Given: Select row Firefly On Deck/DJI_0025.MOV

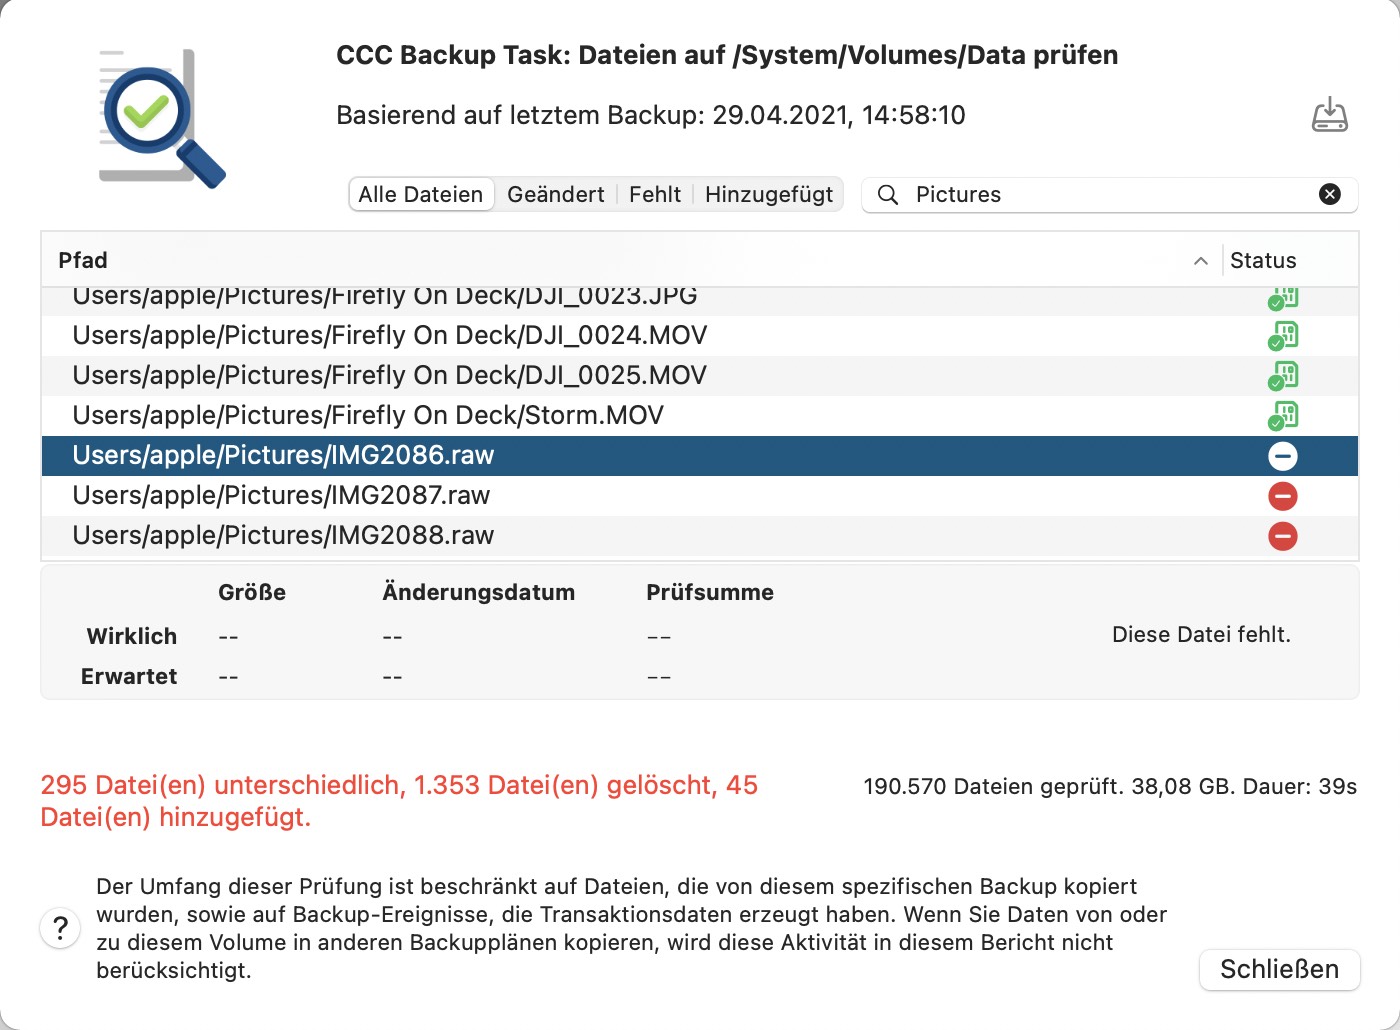Looking at the screenshot, I should coord(700,375).
